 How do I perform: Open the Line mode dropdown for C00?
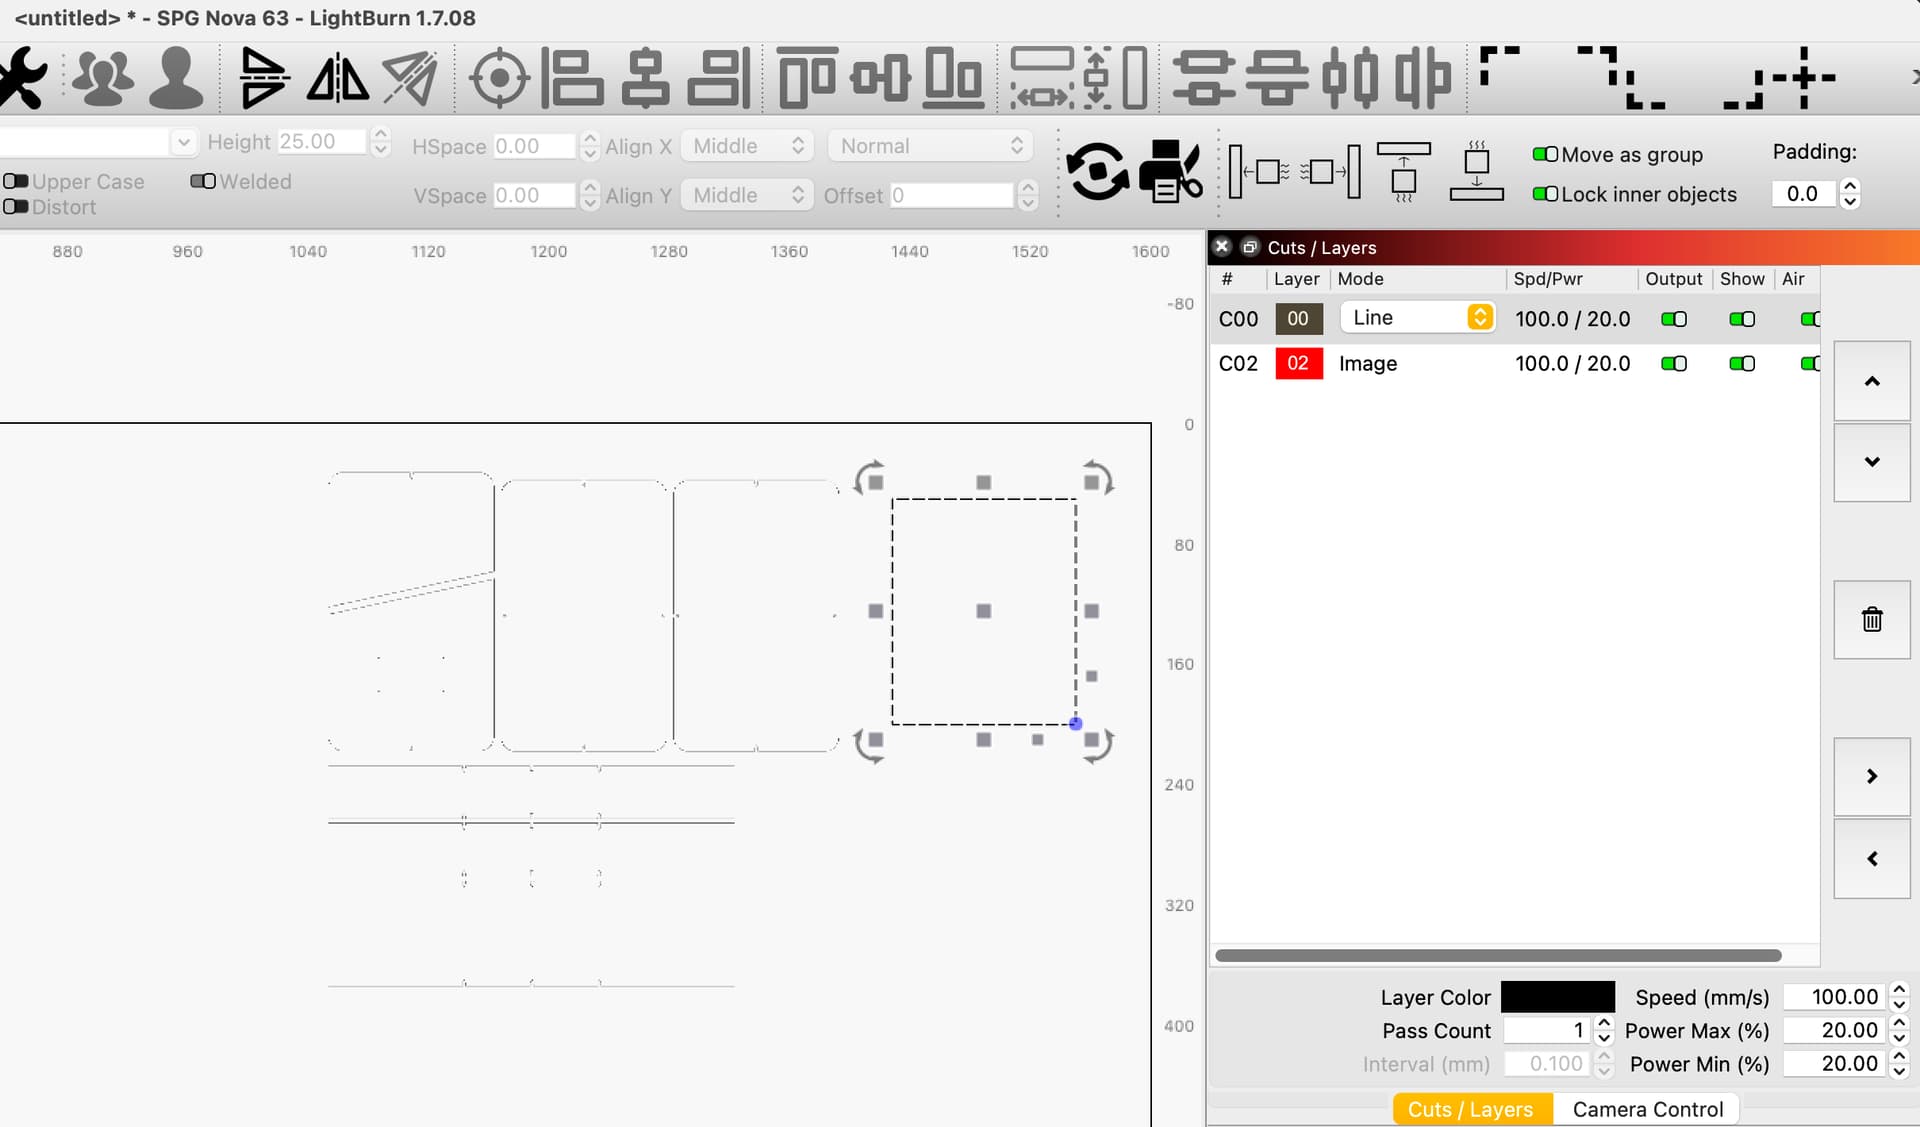[x=1417, y=317]
